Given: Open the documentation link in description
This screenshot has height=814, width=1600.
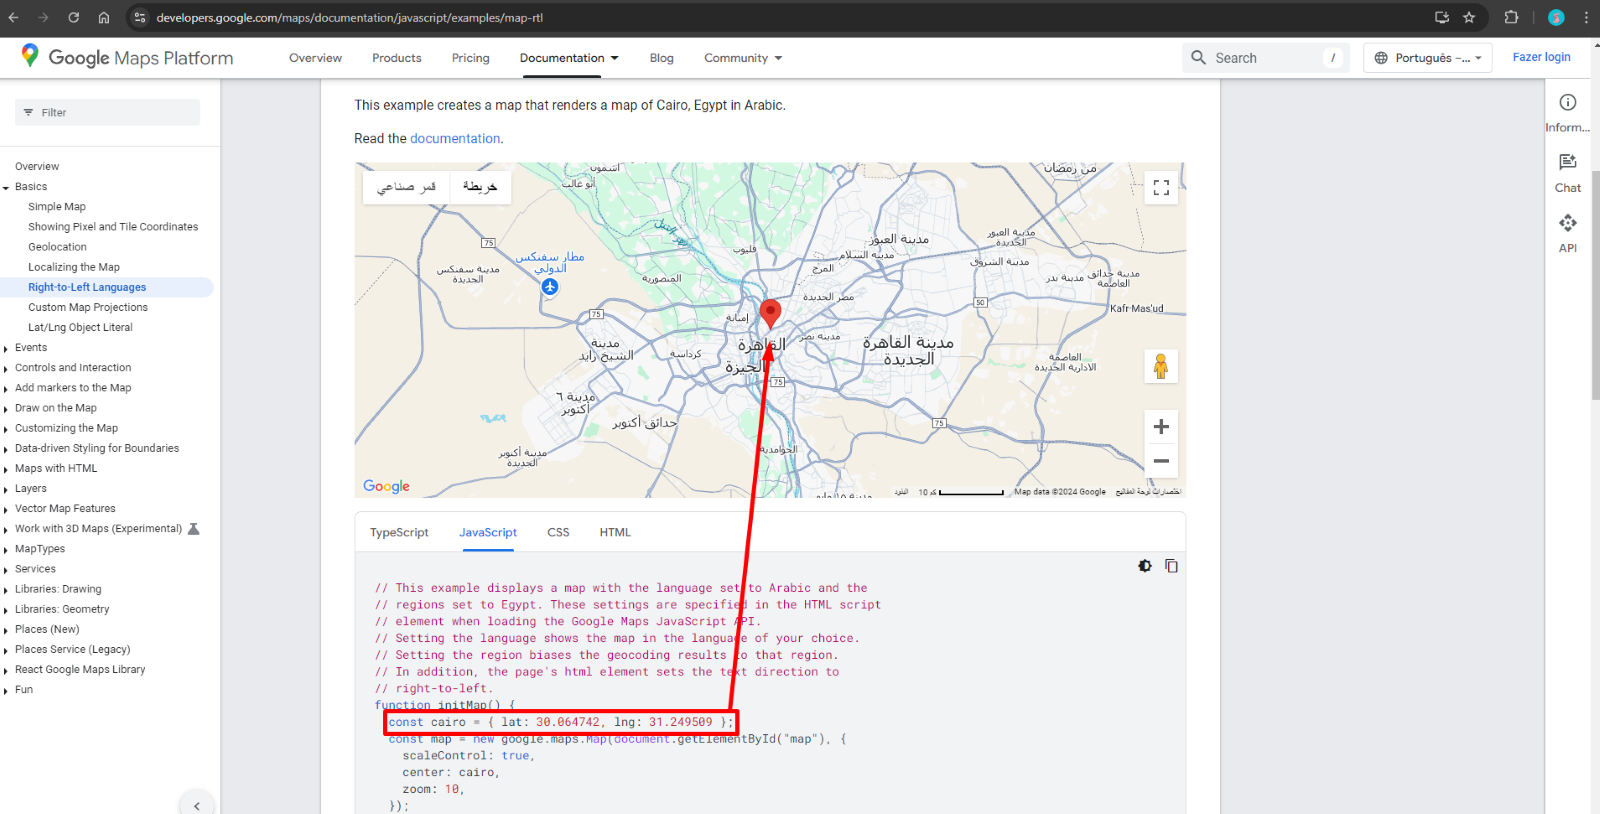Looking at the screenshot, I should [x=455, y=139].
